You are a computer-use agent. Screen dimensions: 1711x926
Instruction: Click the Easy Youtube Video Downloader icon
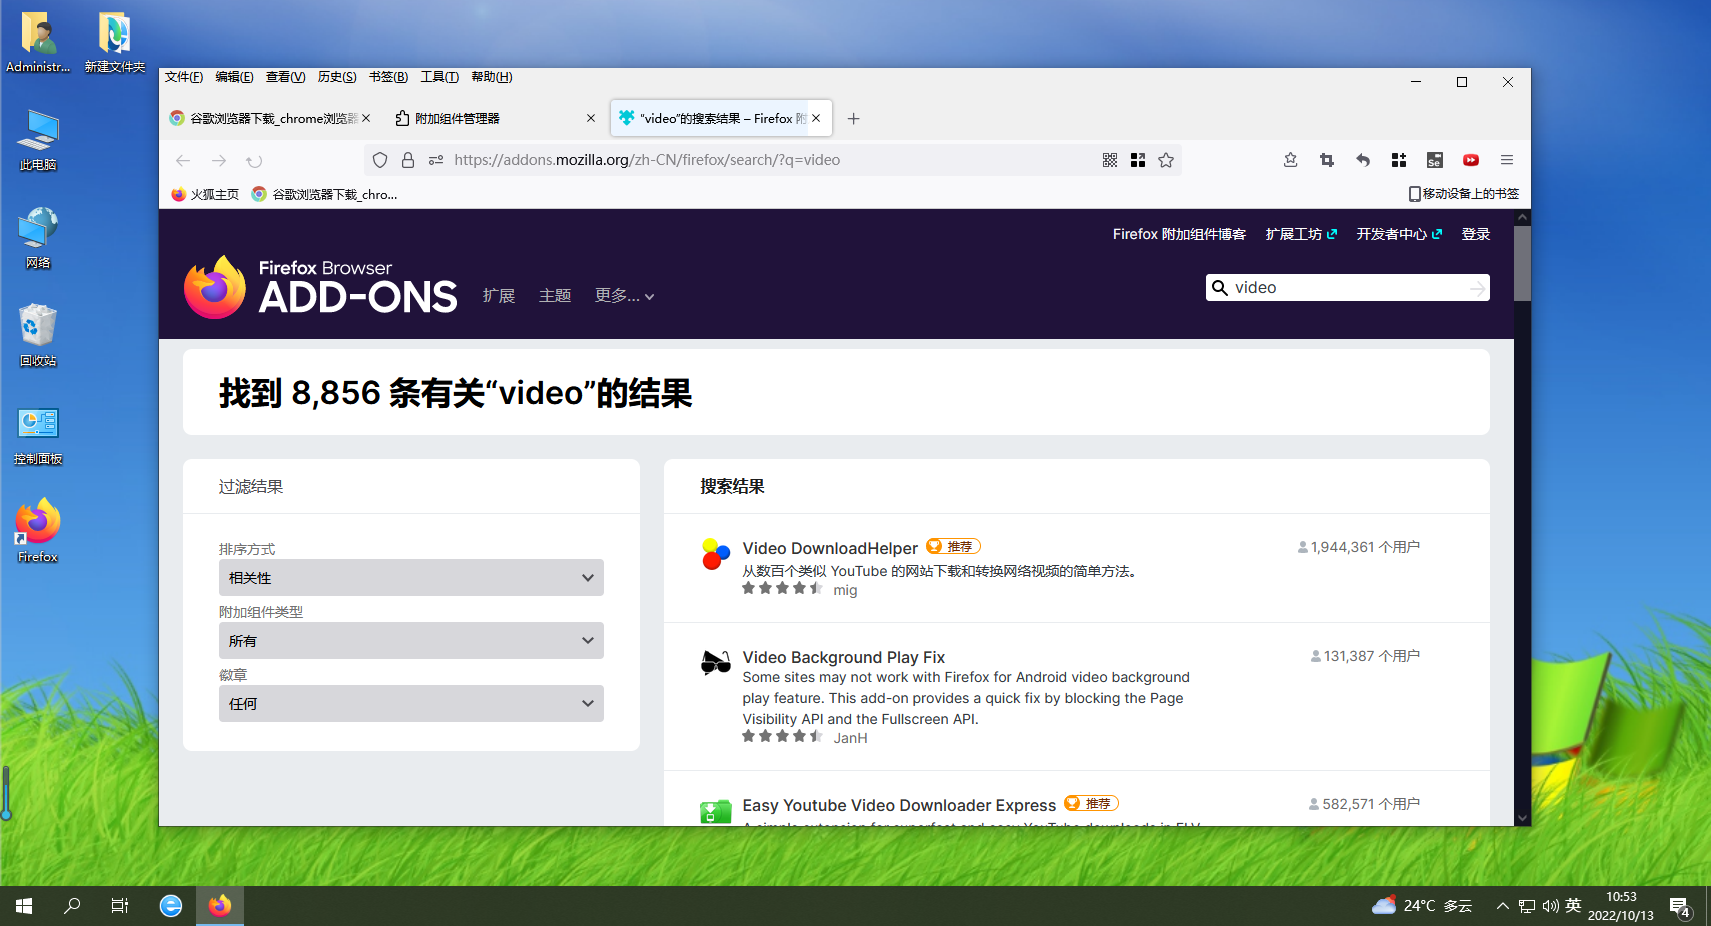pyautogui.click(x=716, y=811)
